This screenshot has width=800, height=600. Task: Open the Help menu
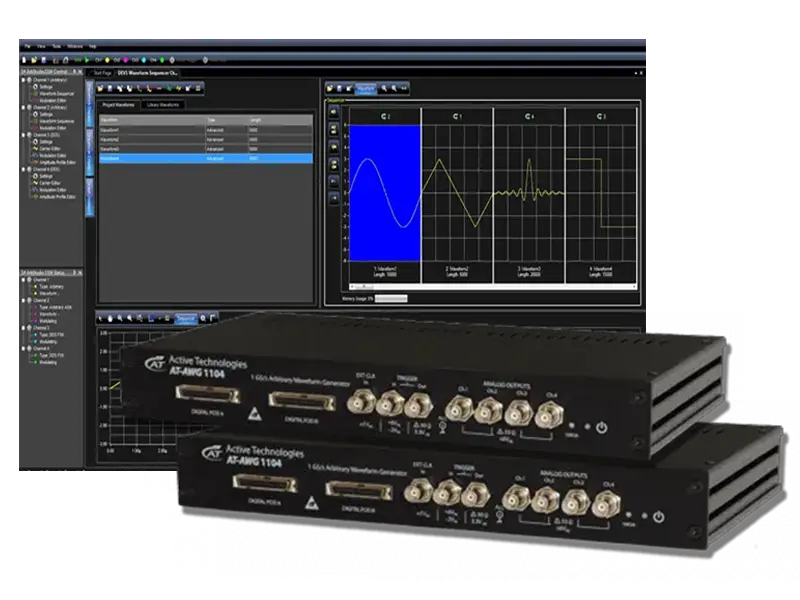(x=93, y=46)
